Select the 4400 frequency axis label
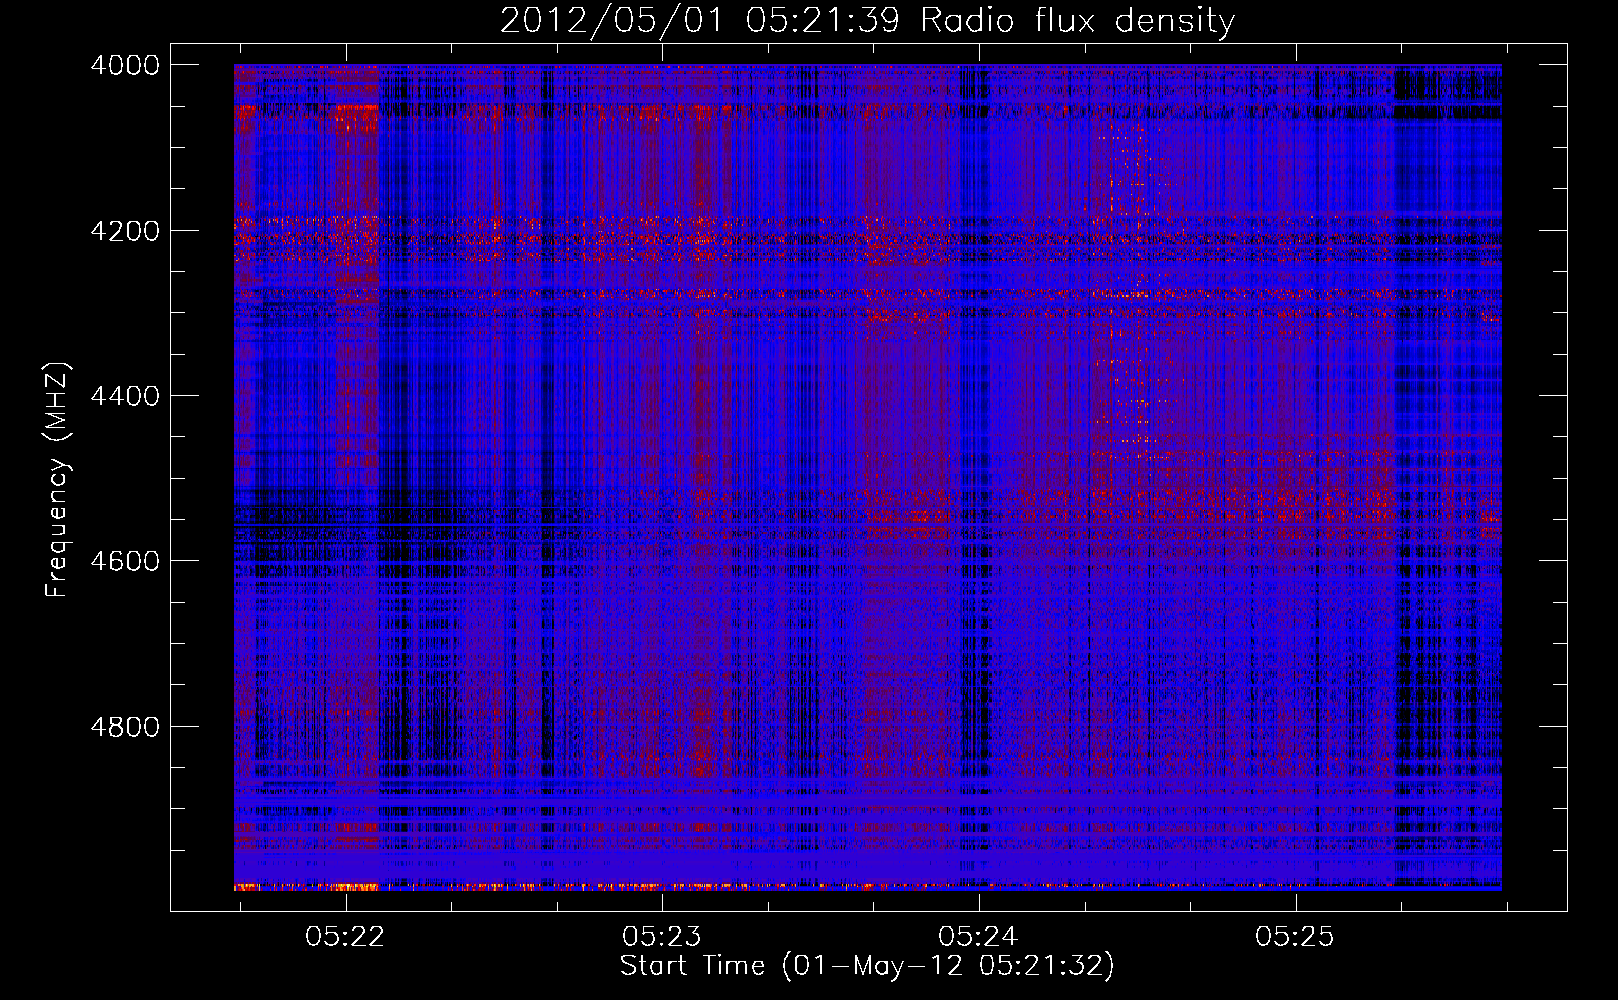This screenshot has height=1000, width=1618. point(125,396)
